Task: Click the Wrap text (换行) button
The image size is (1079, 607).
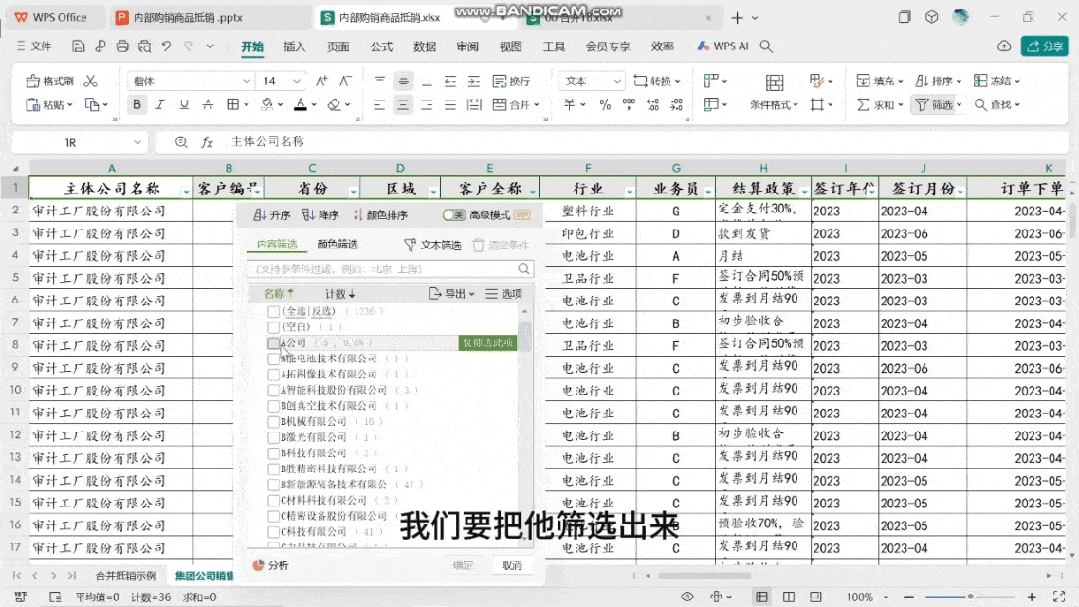Action: click(511, 81)
